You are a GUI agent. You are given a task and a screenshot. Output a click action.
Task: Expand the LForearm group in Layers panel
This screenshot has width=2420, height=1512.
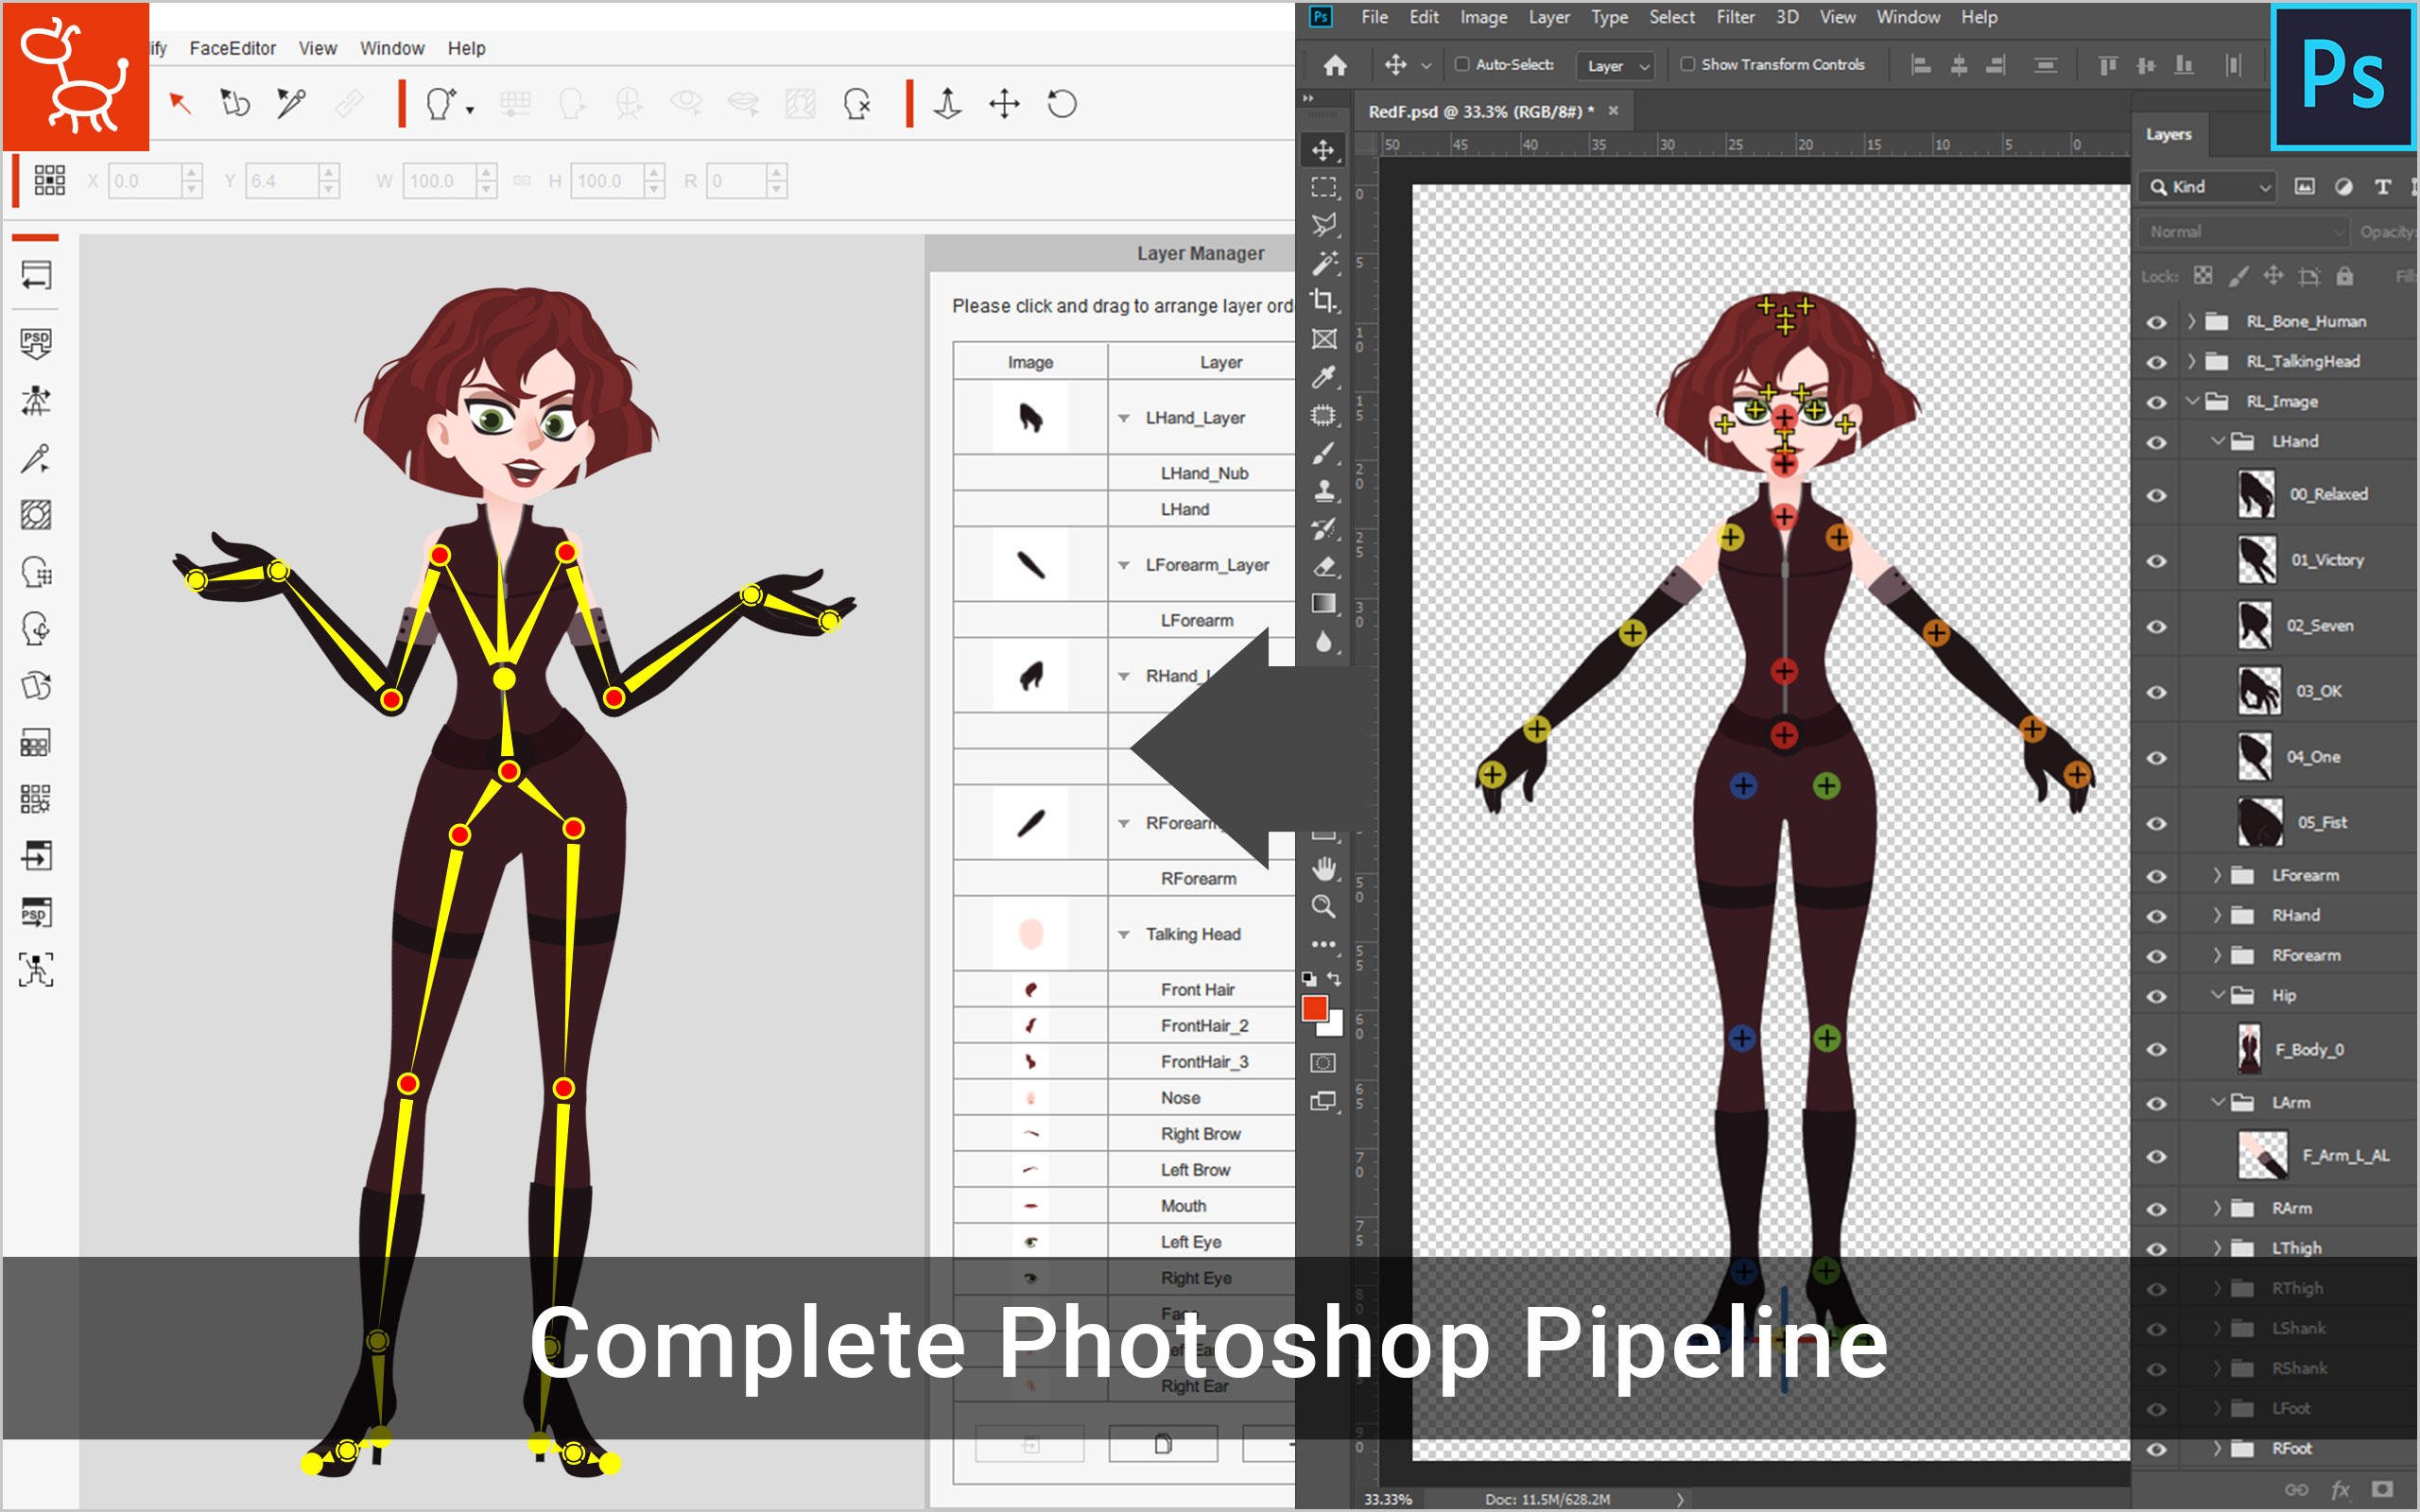2219,874
